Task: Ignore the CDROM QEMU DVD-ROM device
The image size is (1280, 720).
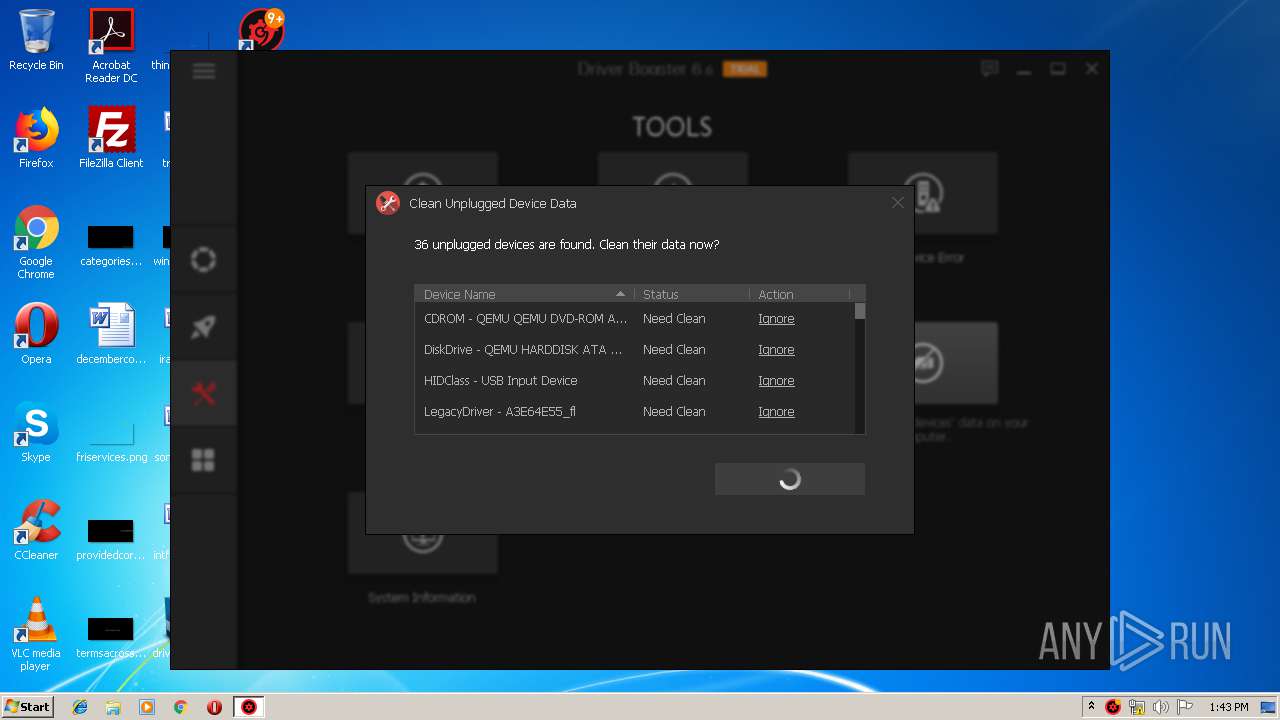Action: [x=776, y=319]
